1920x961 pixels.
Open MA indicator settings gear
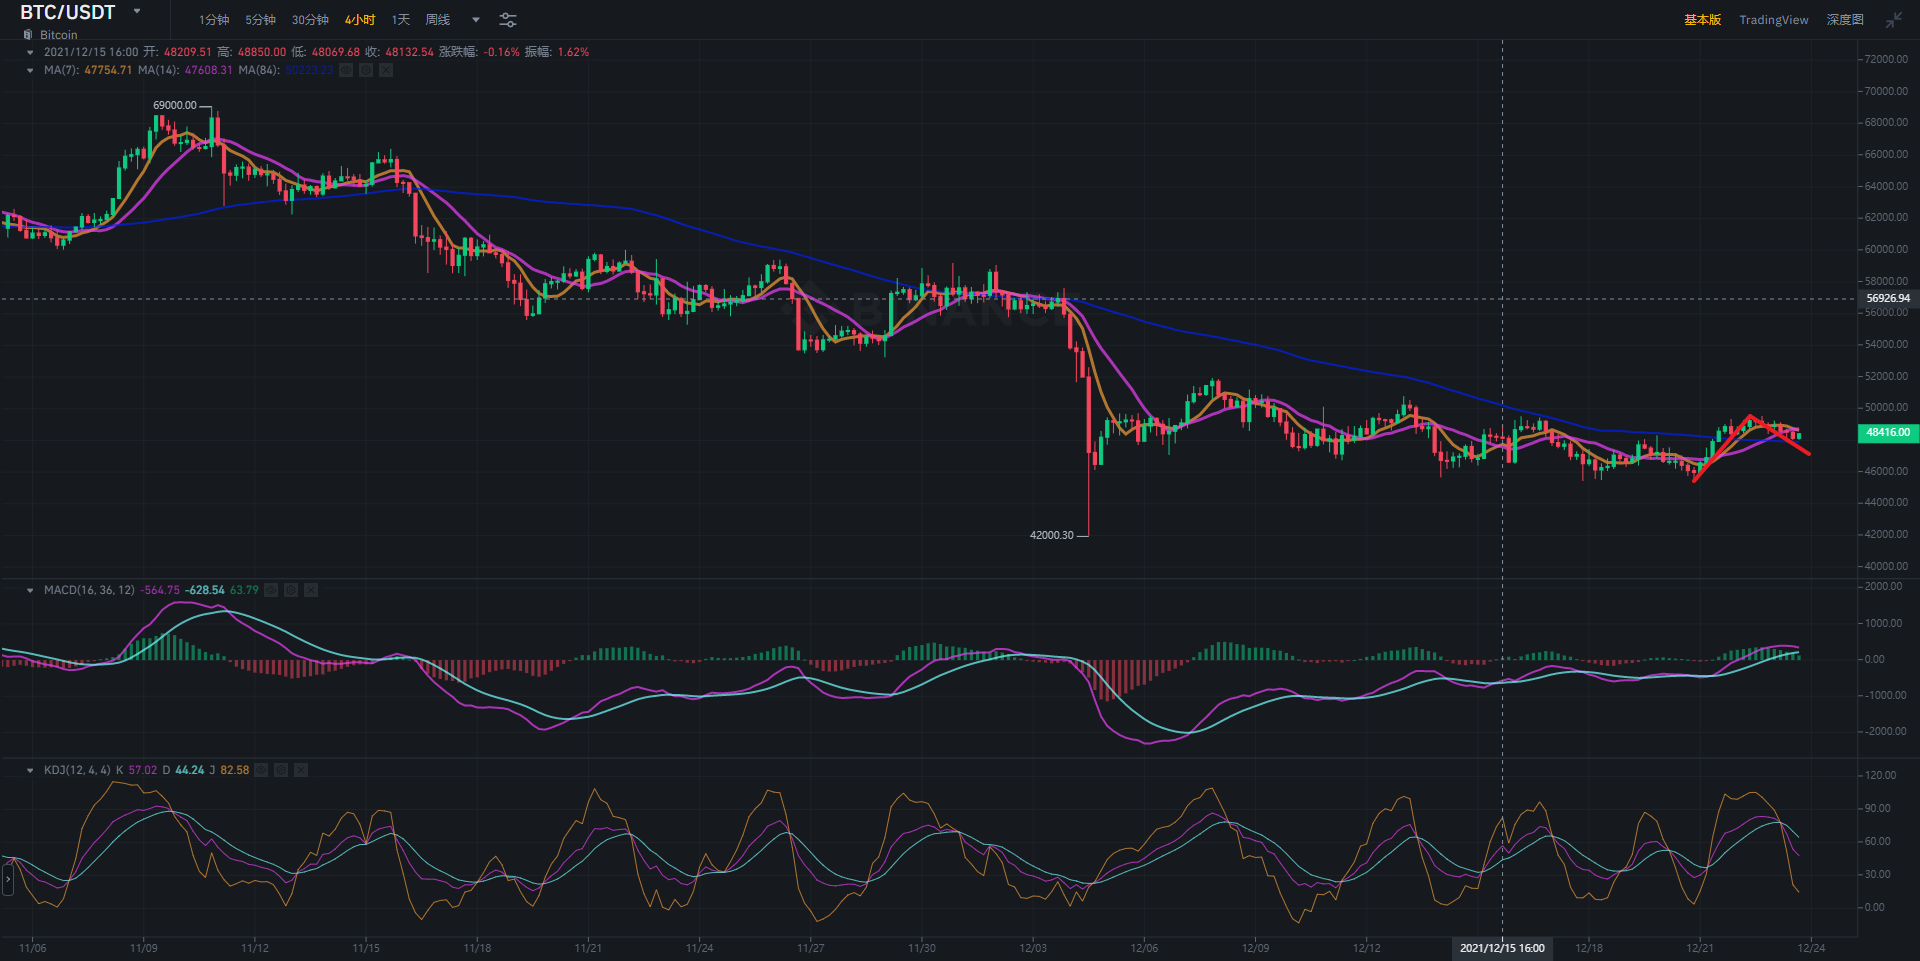tap(366, 70)
